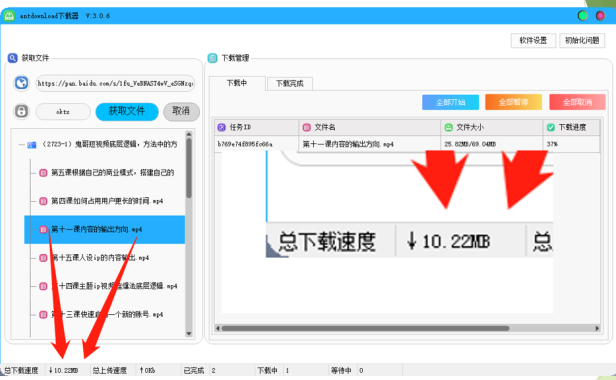Click the 任务ID column header
Screen dimensions: 616x380
(x=257, y=127)
